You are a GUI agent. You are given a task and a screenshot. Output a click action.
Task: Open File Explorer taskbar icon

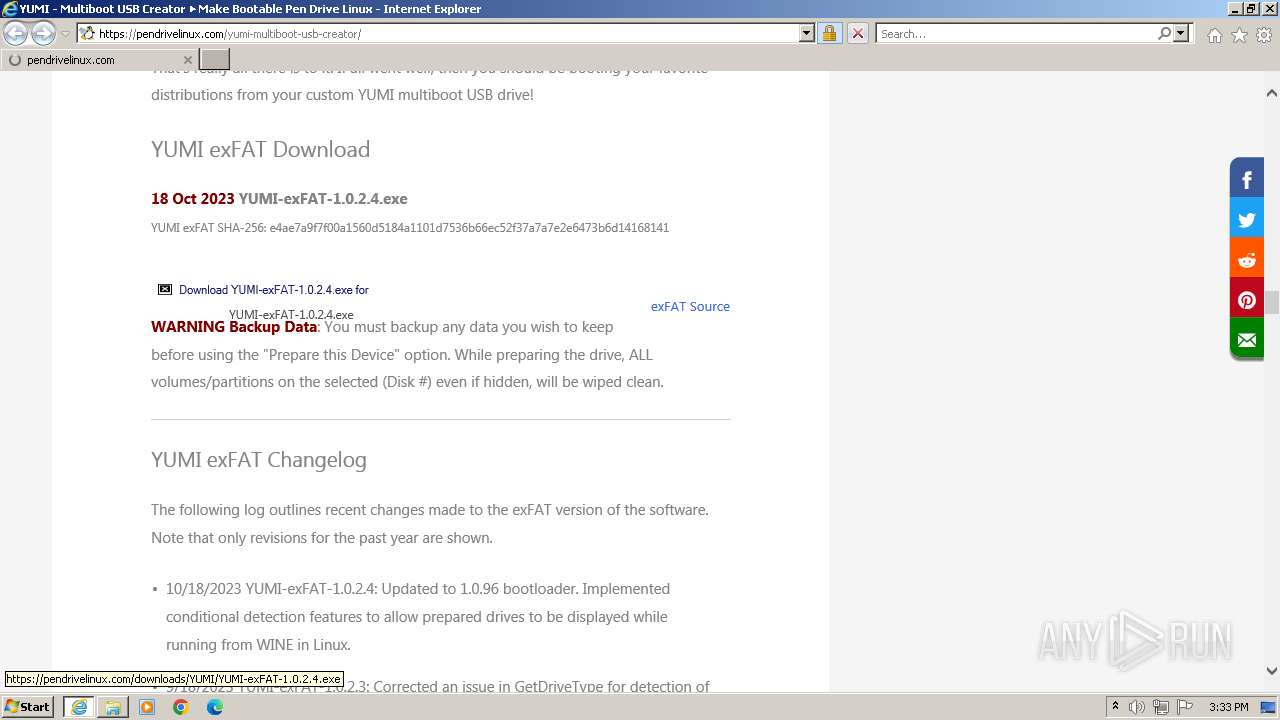tap(113, 707)
